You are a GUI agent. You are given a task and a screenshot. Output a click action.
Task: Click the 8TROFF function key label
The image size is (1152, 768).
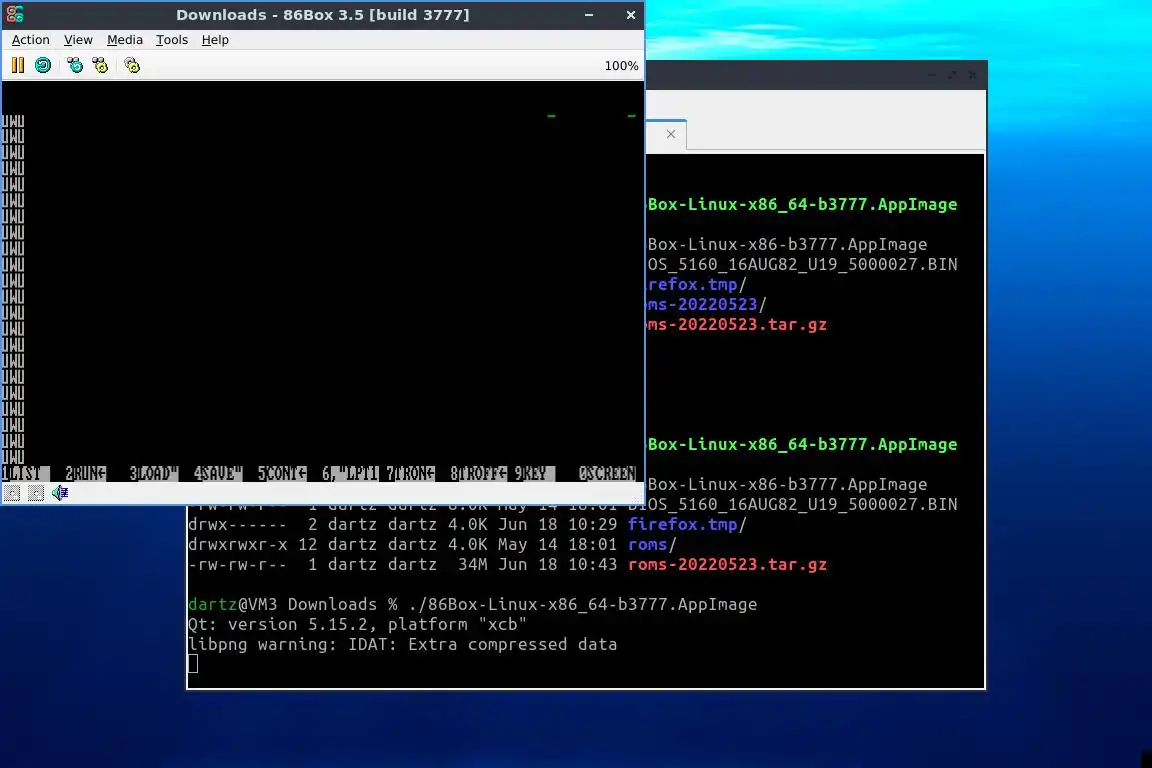tap(478, 473)
